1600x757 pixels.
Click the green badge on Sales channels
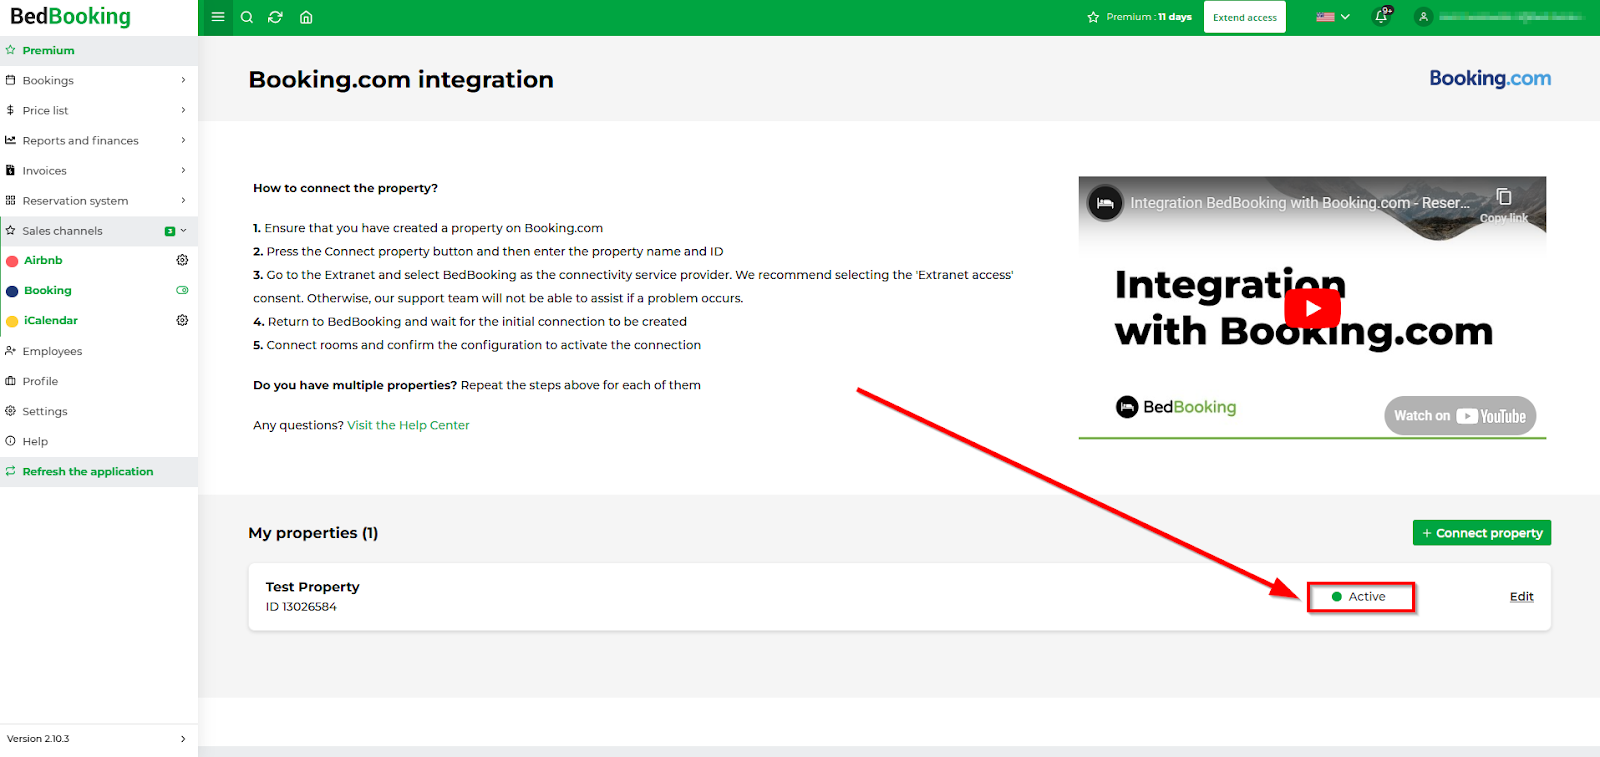click(170, 231)
